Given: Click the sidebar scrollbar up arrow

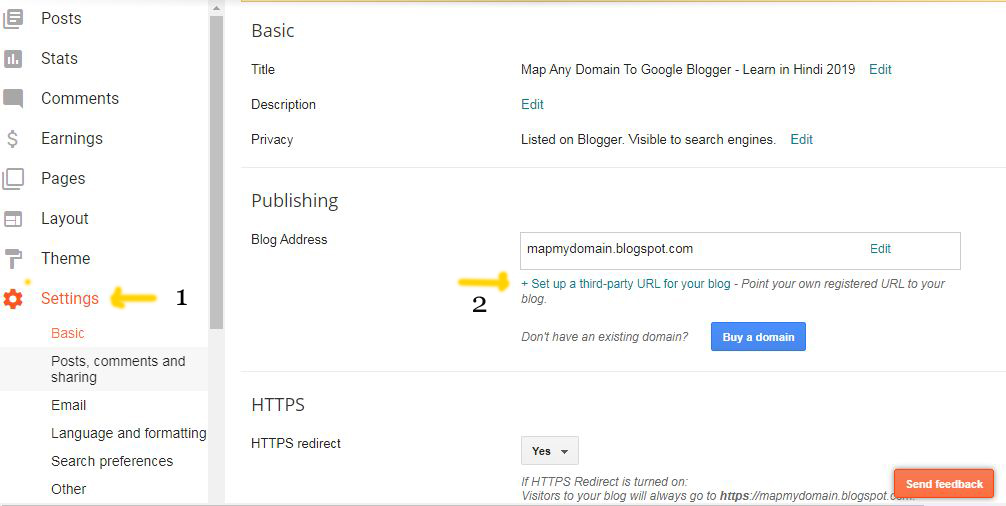Looking at the screenshot, I should click(x=216, y=7).
